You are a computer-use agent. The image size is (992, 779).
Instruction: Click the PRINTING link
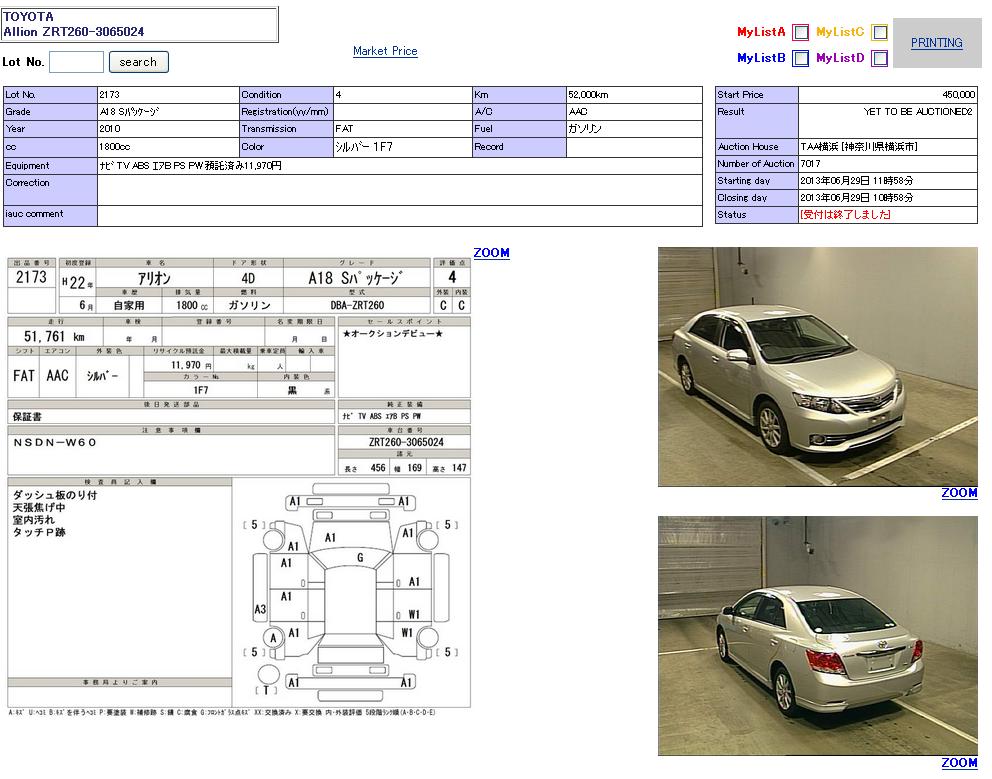[x=936, y=43]
